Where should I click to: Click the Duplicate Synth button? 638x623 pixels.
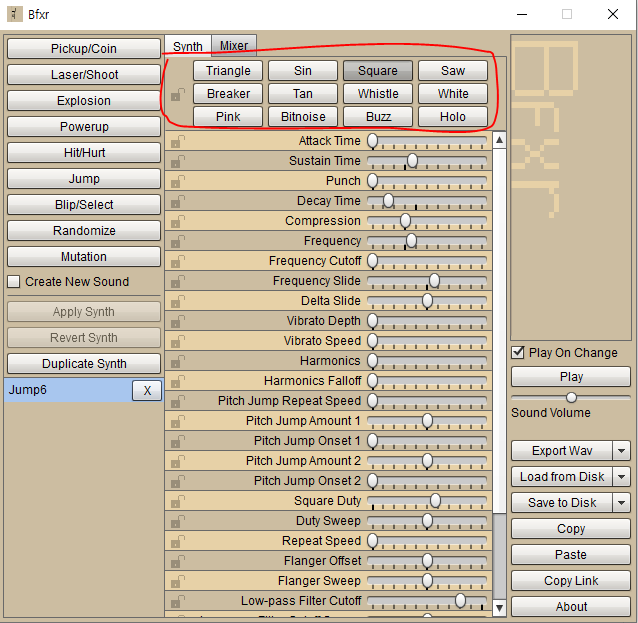pos(84,363)
